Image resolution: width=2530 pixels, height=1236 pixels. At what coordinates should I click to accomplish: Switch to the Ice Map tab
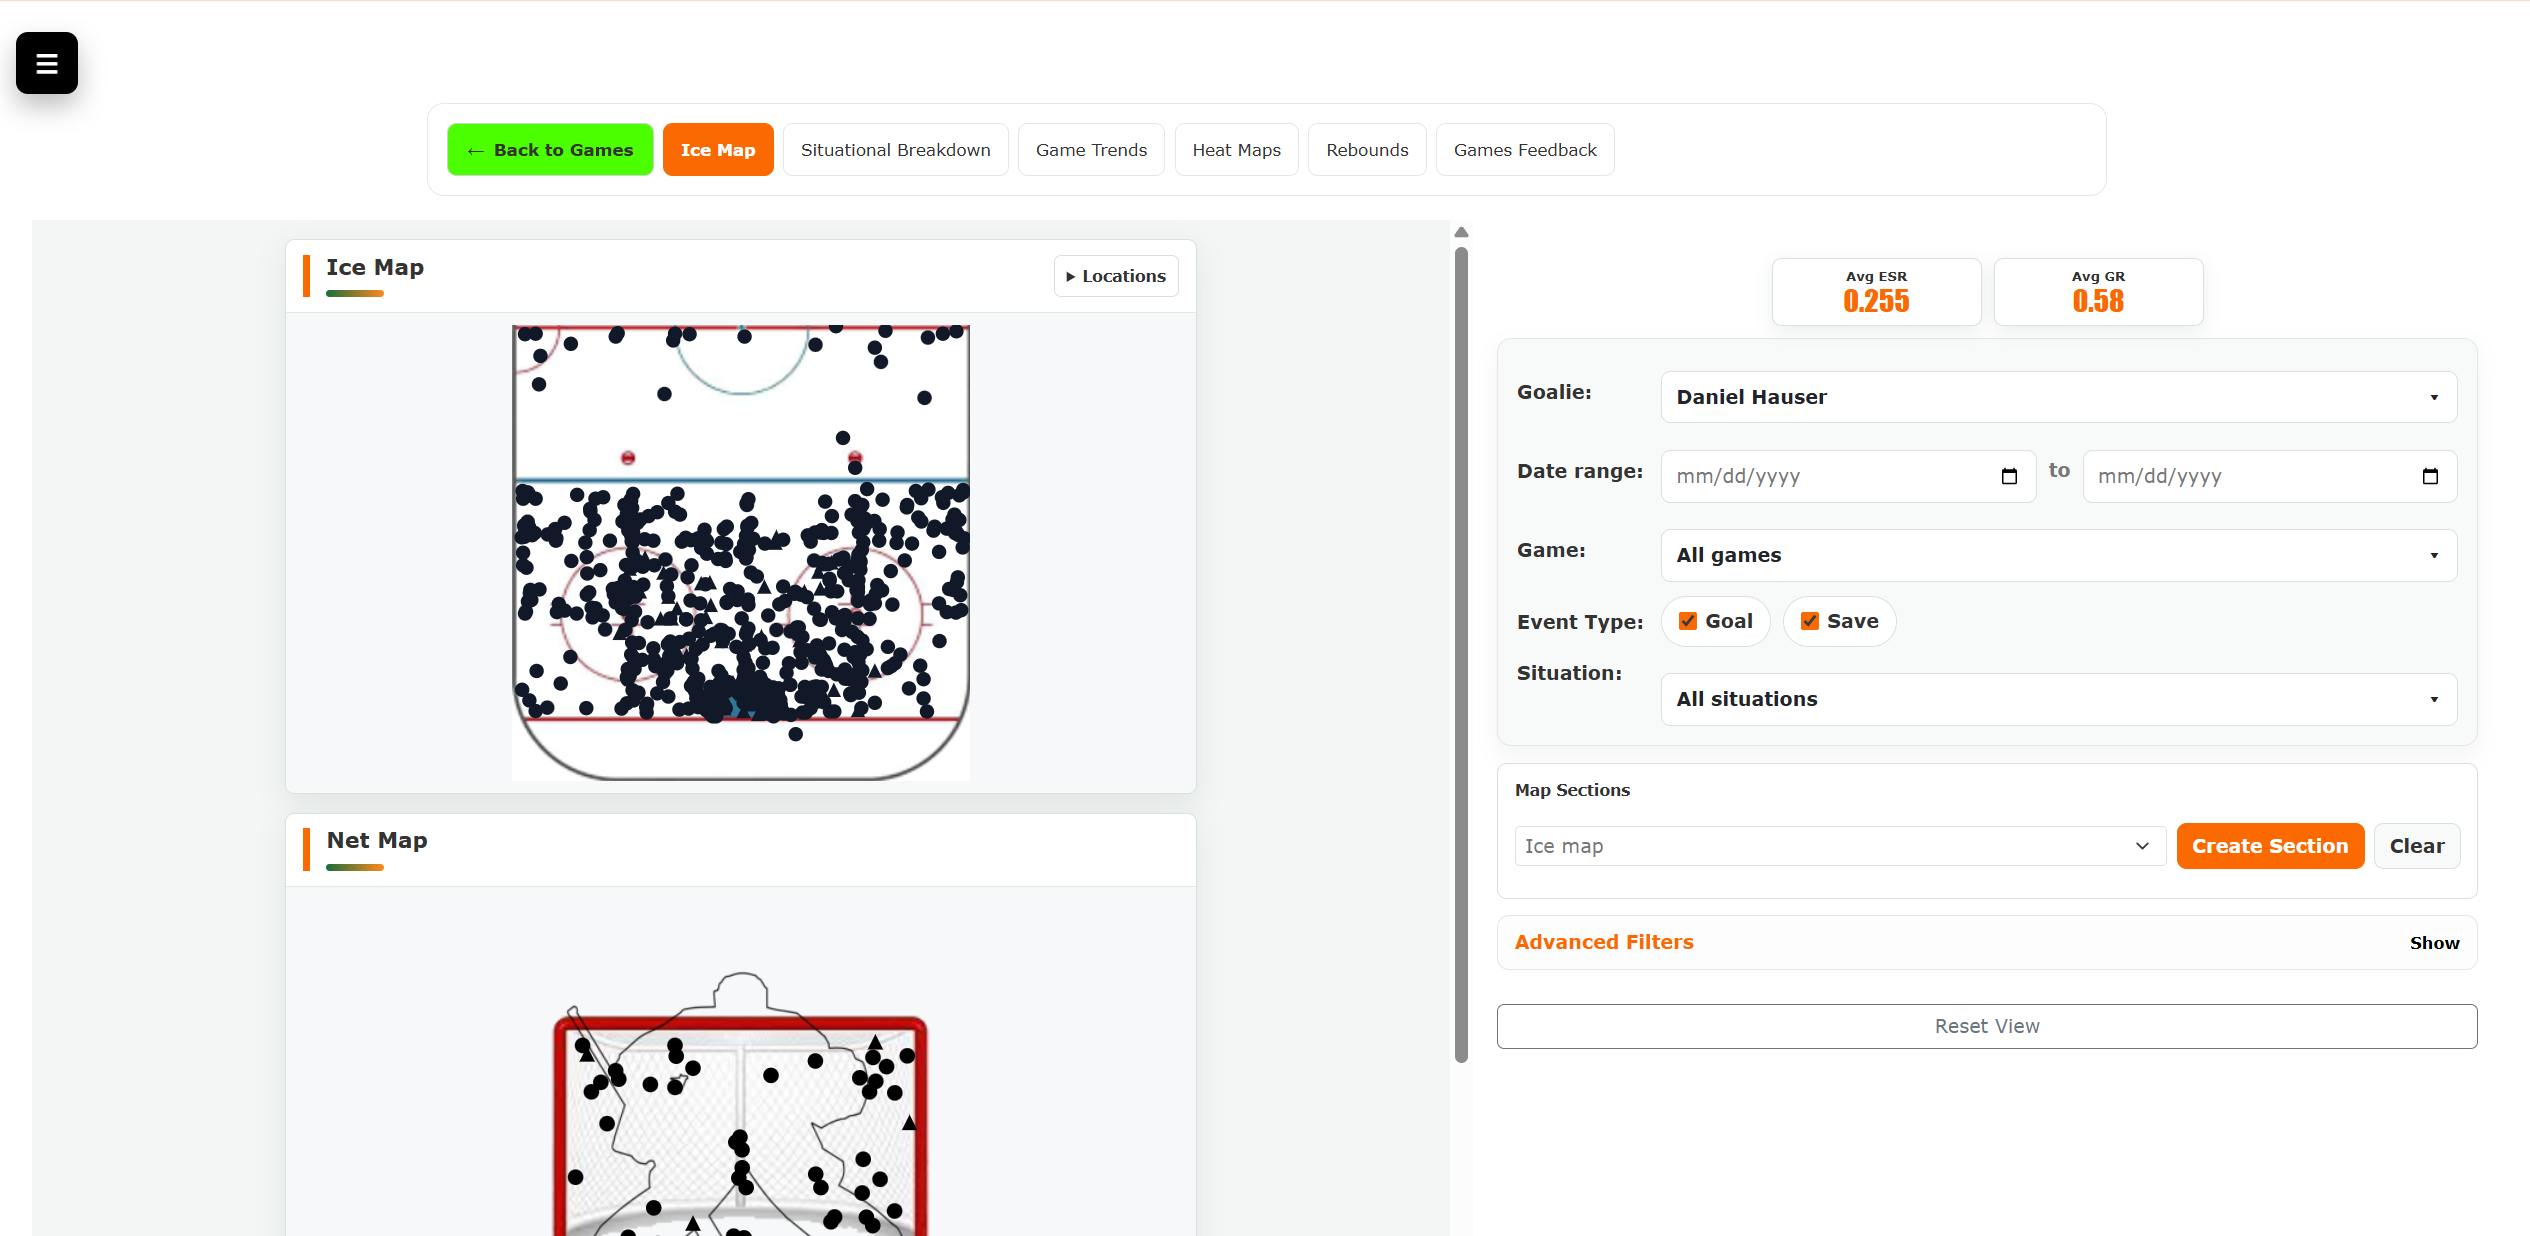point(718,150)
